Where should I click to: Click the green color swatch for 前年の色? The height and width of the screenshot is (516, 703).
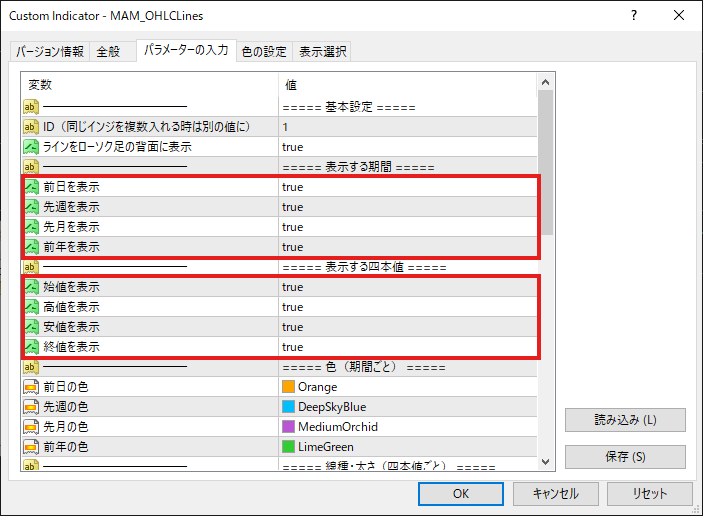coord(288,447)
